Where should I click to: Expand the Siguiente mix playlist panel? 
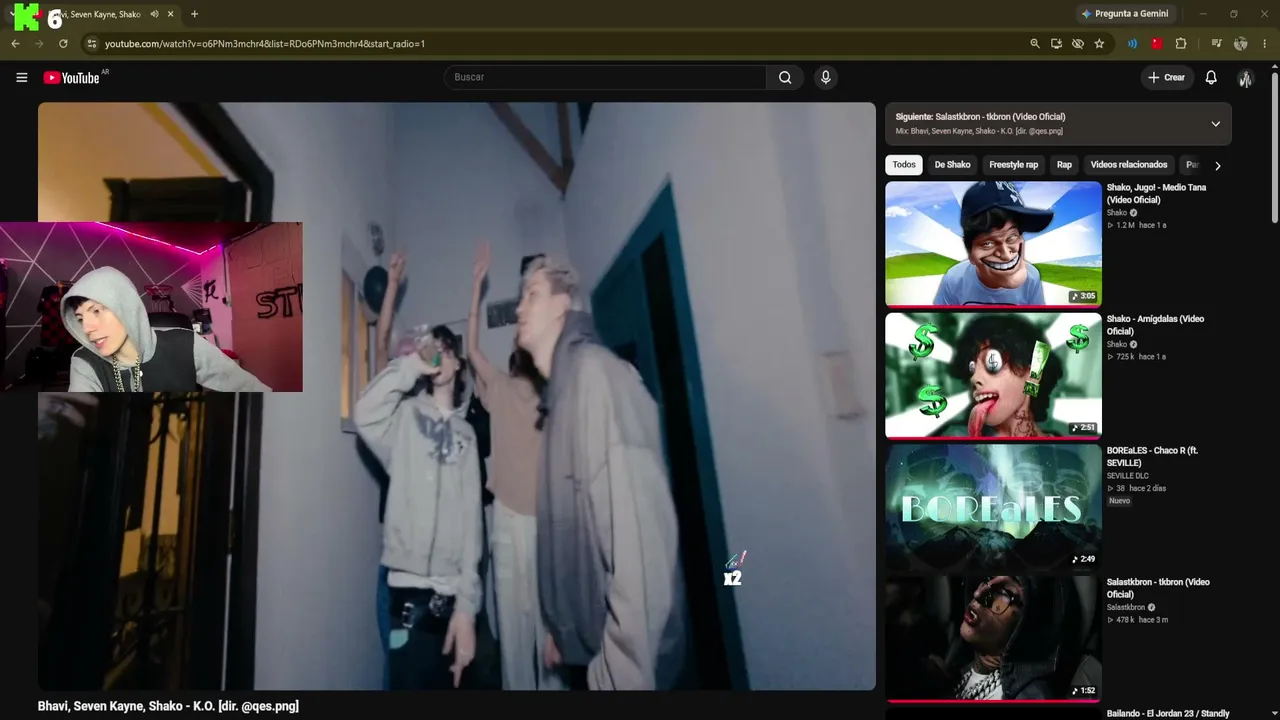(1215, 124)
